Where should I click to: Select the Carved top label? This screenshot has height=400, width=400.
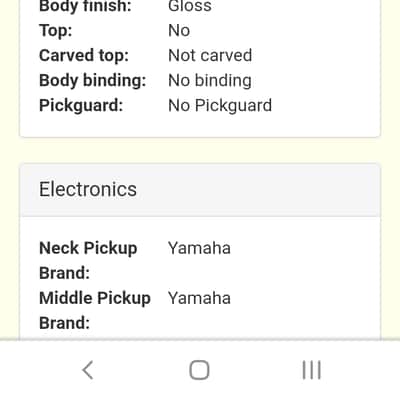(x=84, y=56)
